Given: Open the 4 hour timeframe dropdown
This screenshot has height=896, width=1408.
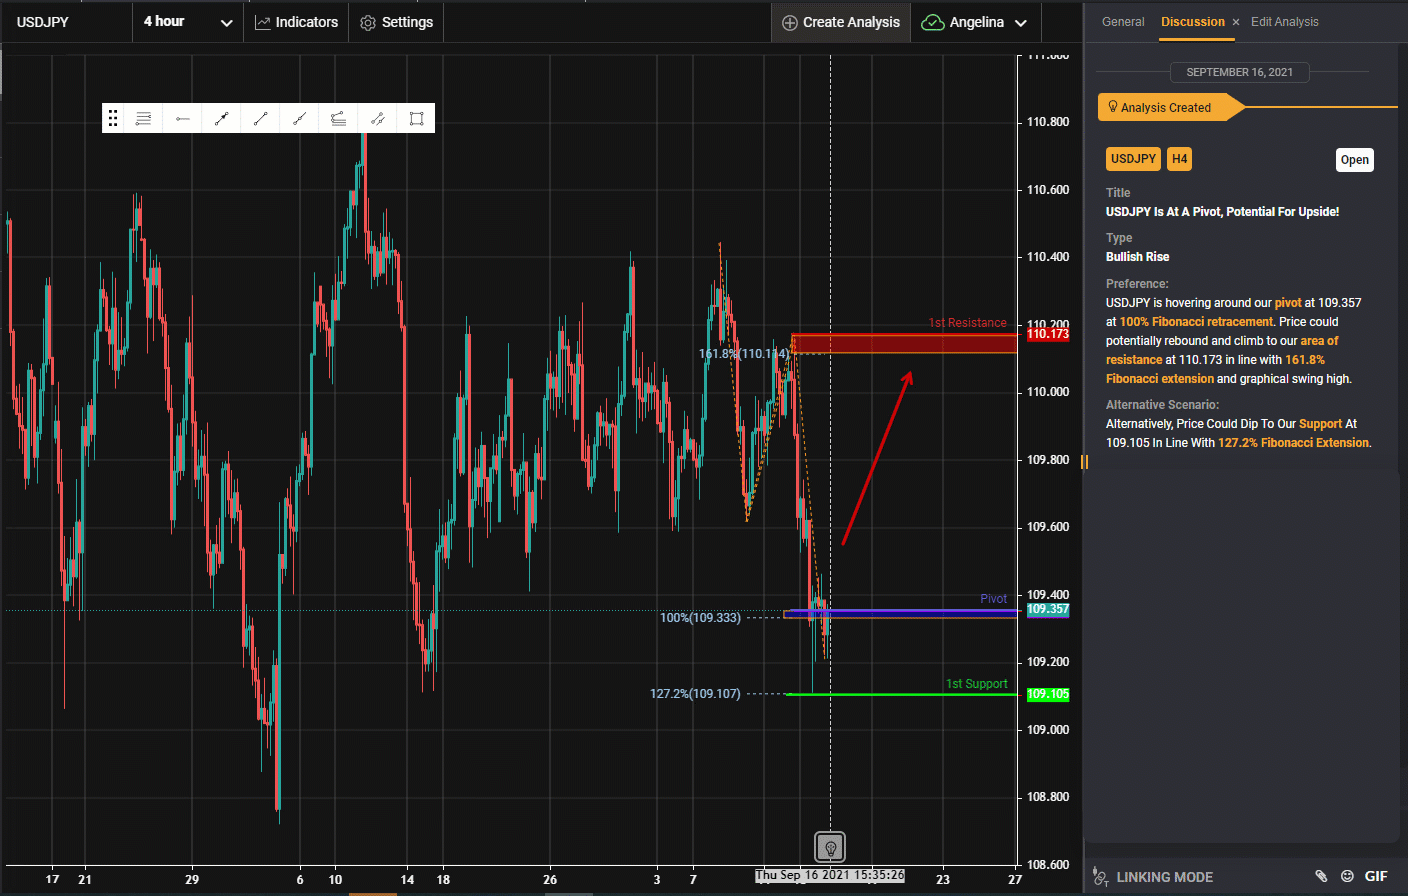Looking at the screenshot, I should (x=188, y=22).
